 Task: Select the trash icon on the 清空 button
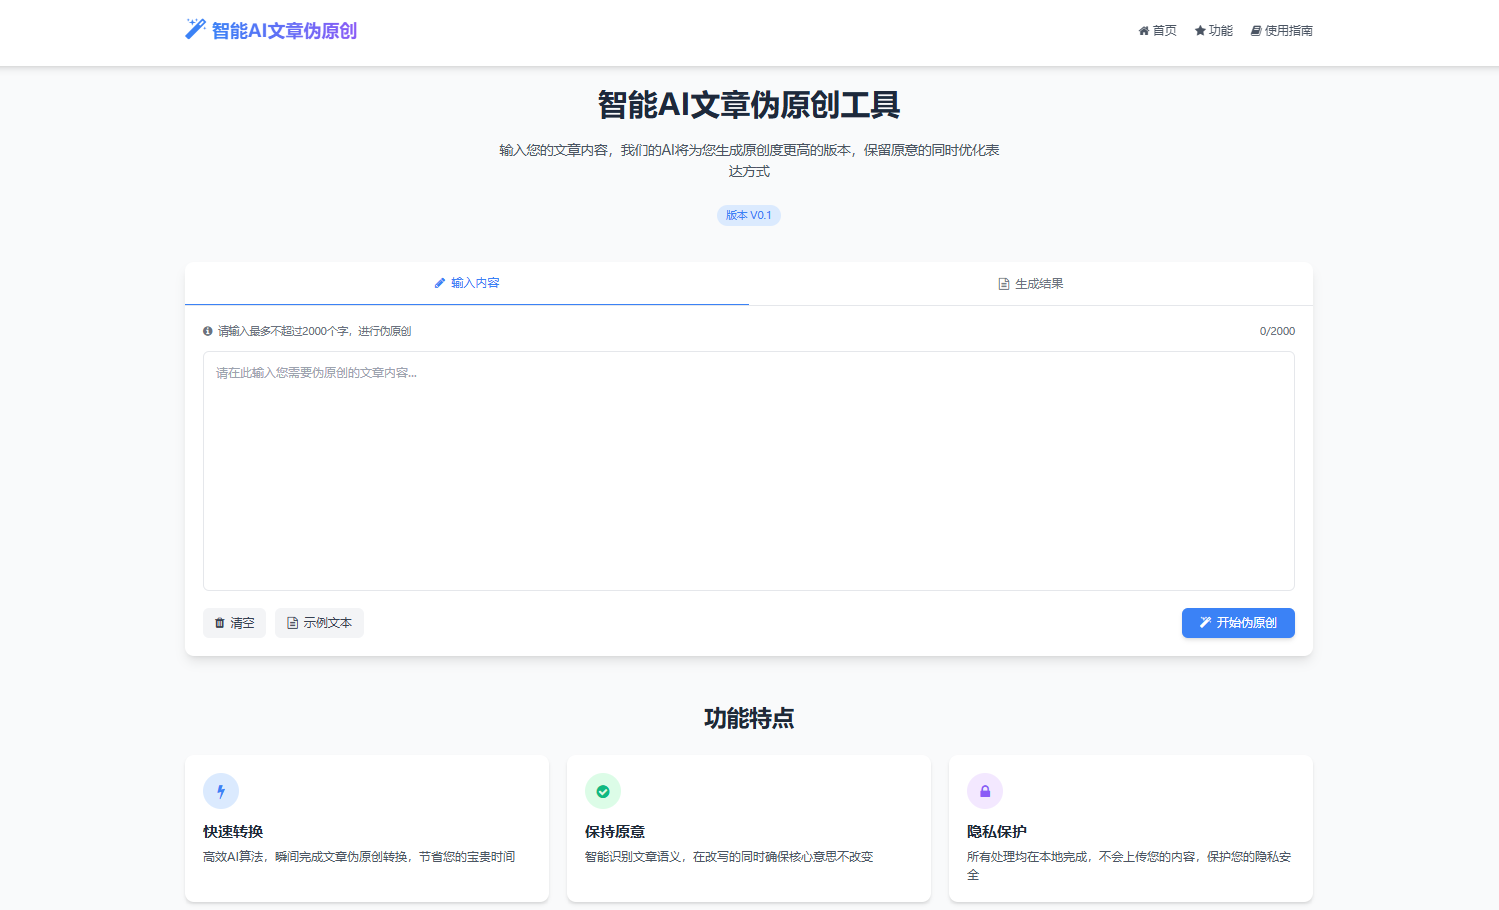point(220,622)
